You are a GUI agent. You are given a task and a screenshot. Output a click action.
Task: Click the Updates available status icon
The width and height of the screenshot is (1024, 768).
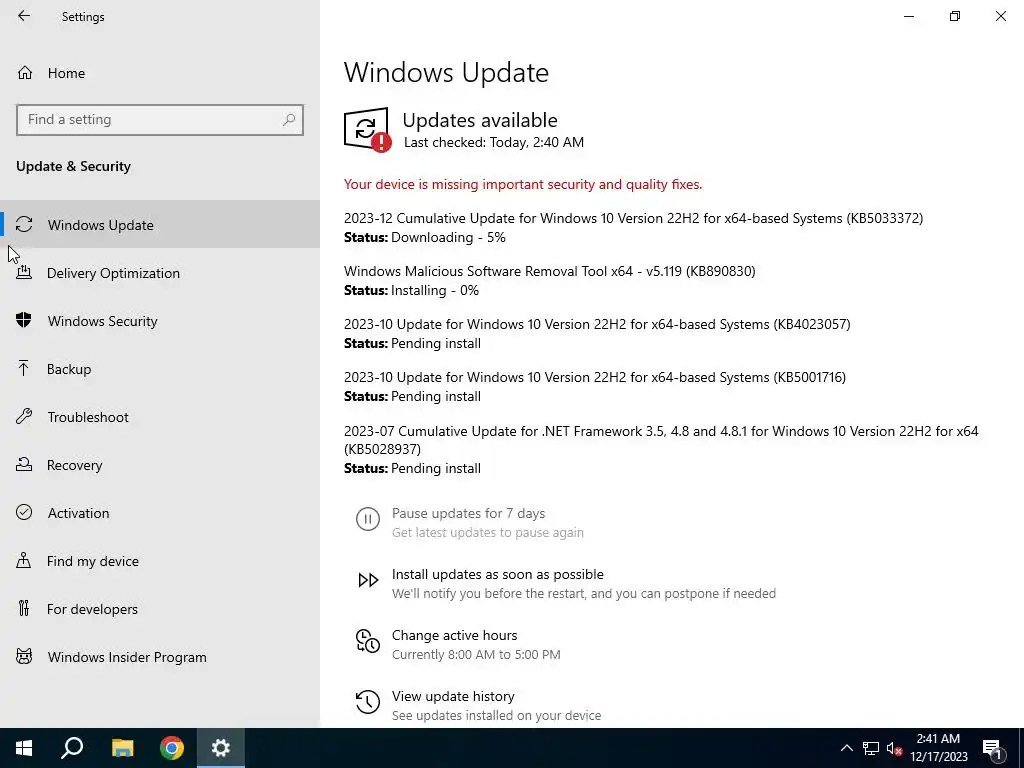click(368, 129)
